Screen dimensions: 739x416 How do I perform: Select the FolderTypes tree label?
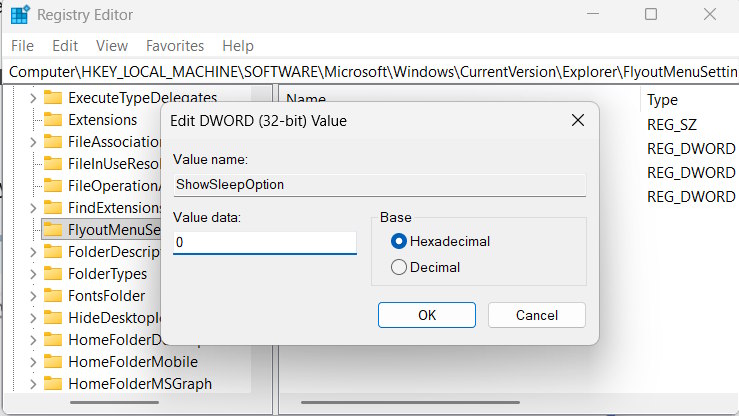(107, 274)
